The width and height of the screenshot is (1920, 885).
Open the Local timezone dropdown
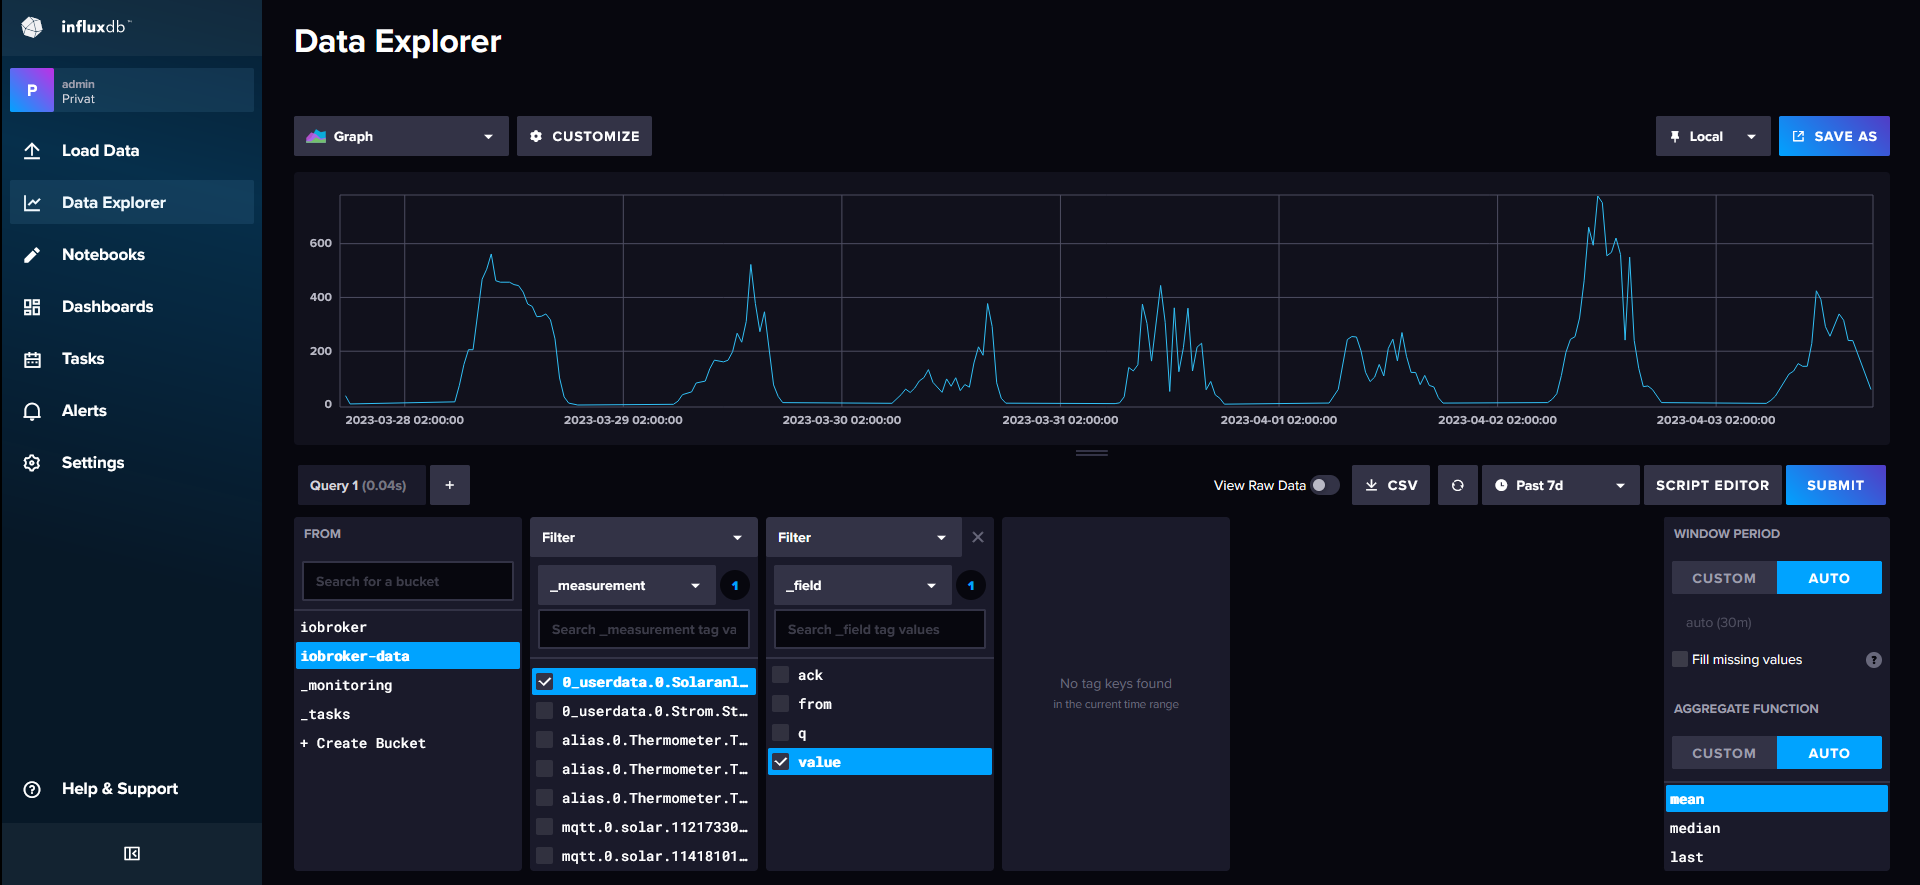point(1713,136)
